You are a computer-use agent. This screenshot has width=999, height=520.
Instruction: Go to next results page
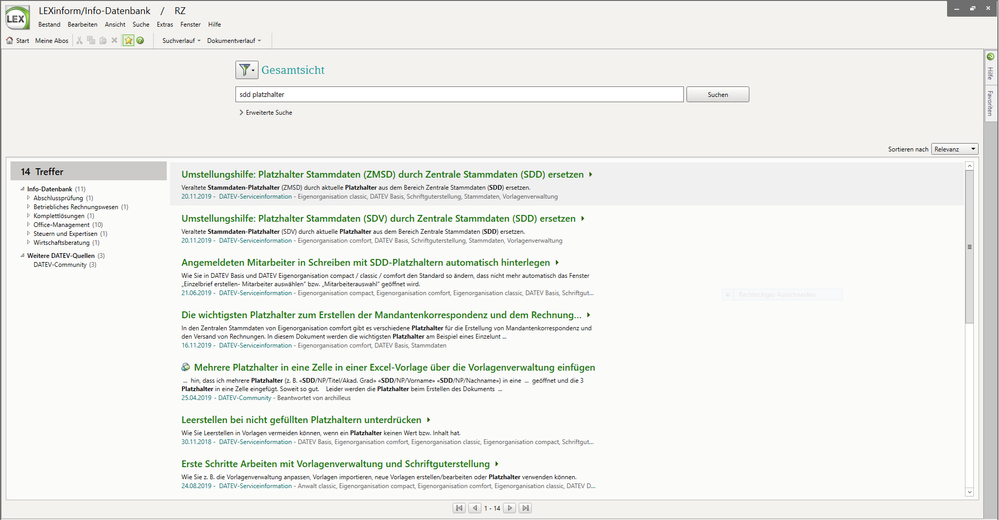(510, 508)
